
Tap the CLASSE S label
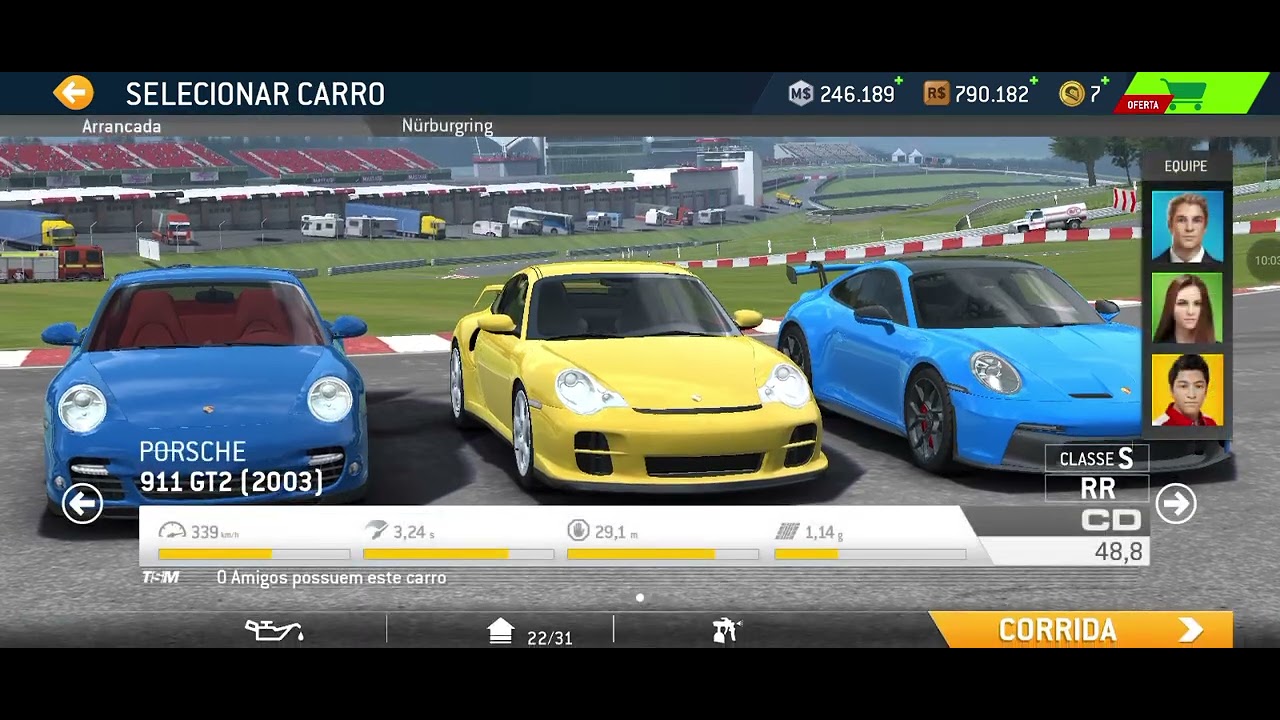click(1097, 459)
